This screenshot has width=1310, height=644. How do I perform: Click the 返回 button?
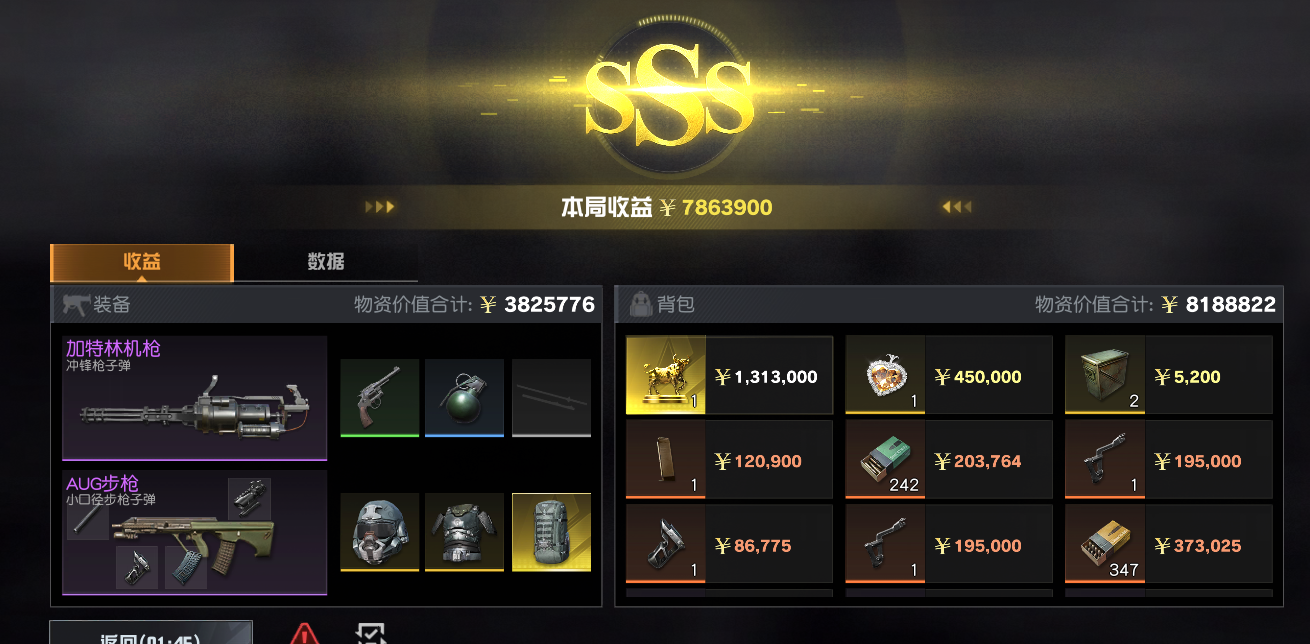(x=151, y=632)
